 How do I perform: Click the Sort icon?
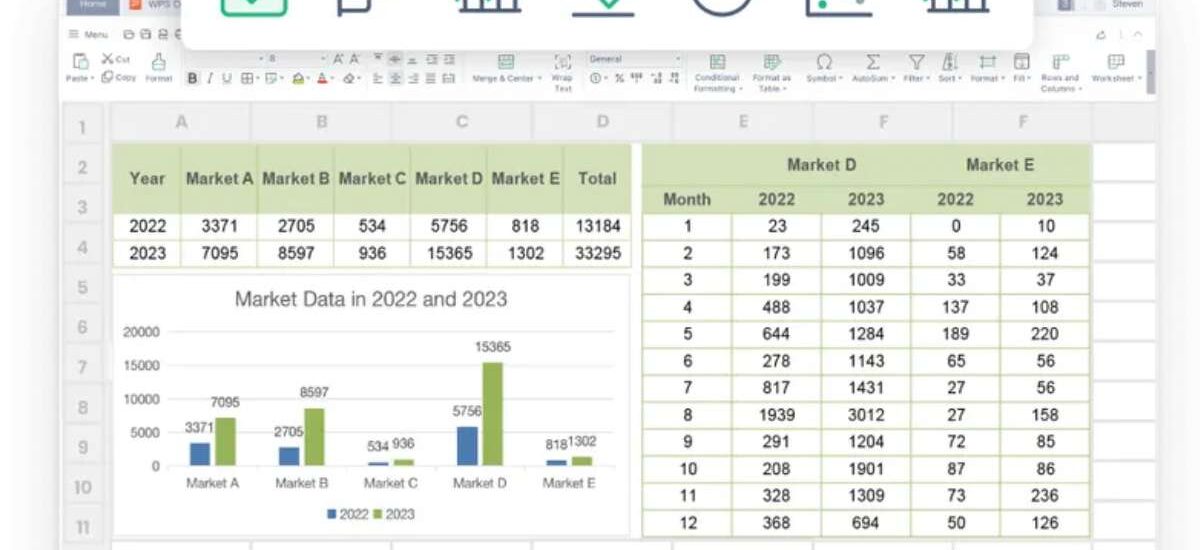950,62
